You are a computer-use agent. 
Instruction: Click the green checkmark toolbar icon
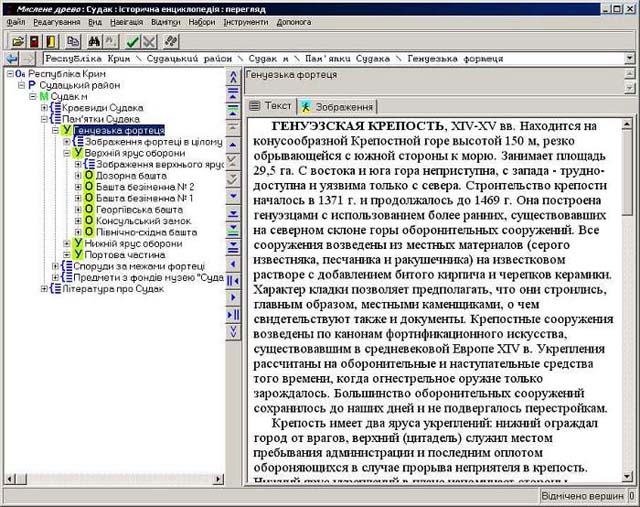point(132,41)
